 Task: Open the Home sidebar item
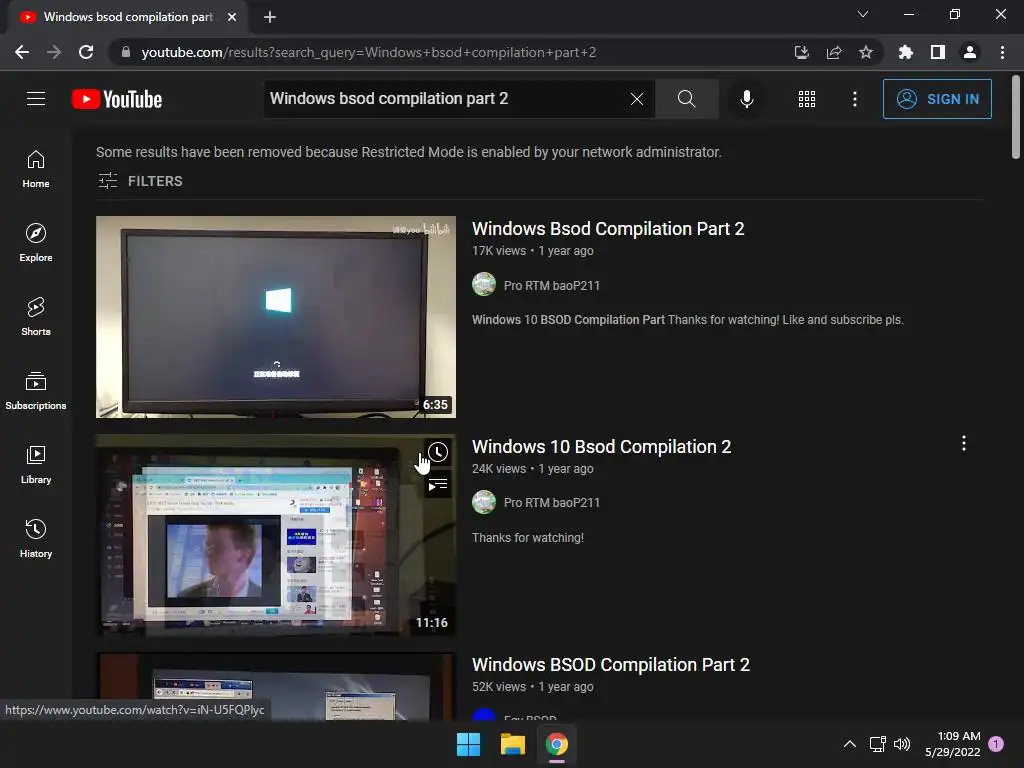coord(36,168)
